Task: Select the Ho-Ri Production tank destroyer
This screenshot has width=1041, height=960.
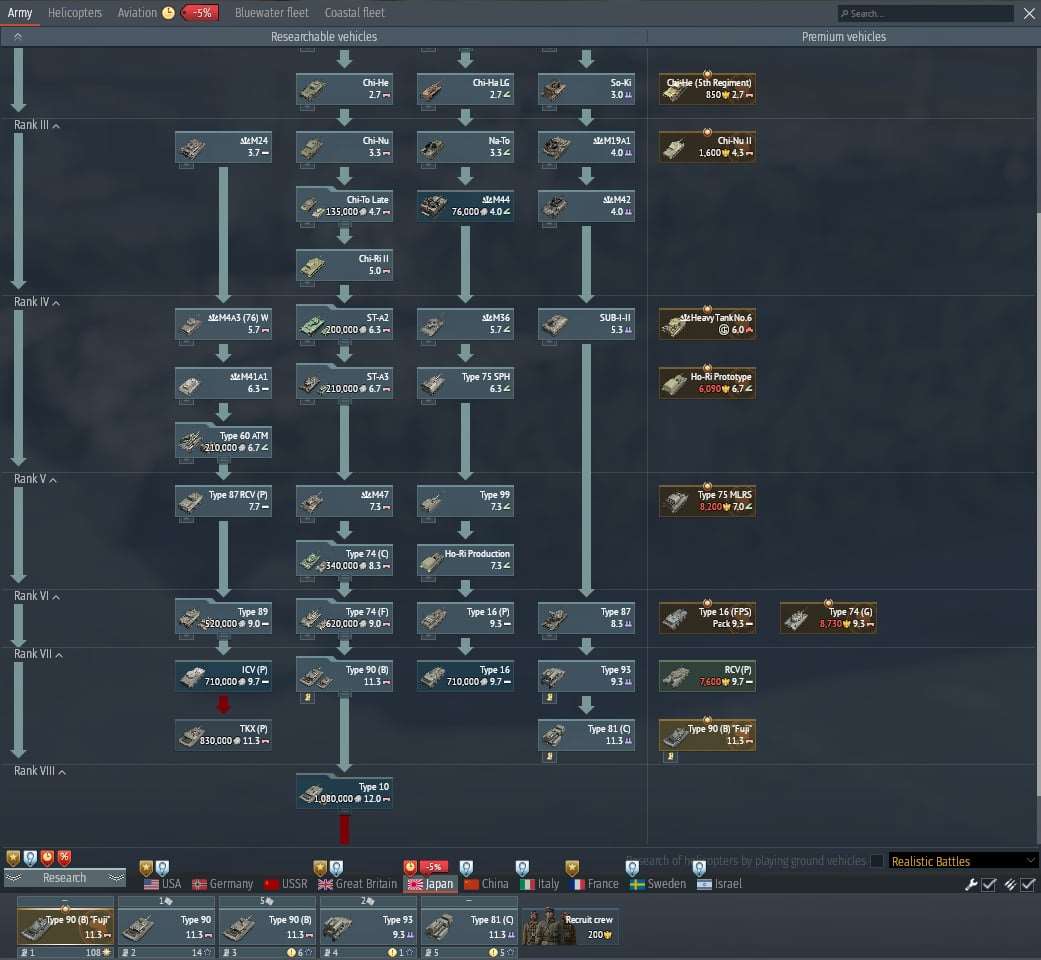Action: point(465,560)
